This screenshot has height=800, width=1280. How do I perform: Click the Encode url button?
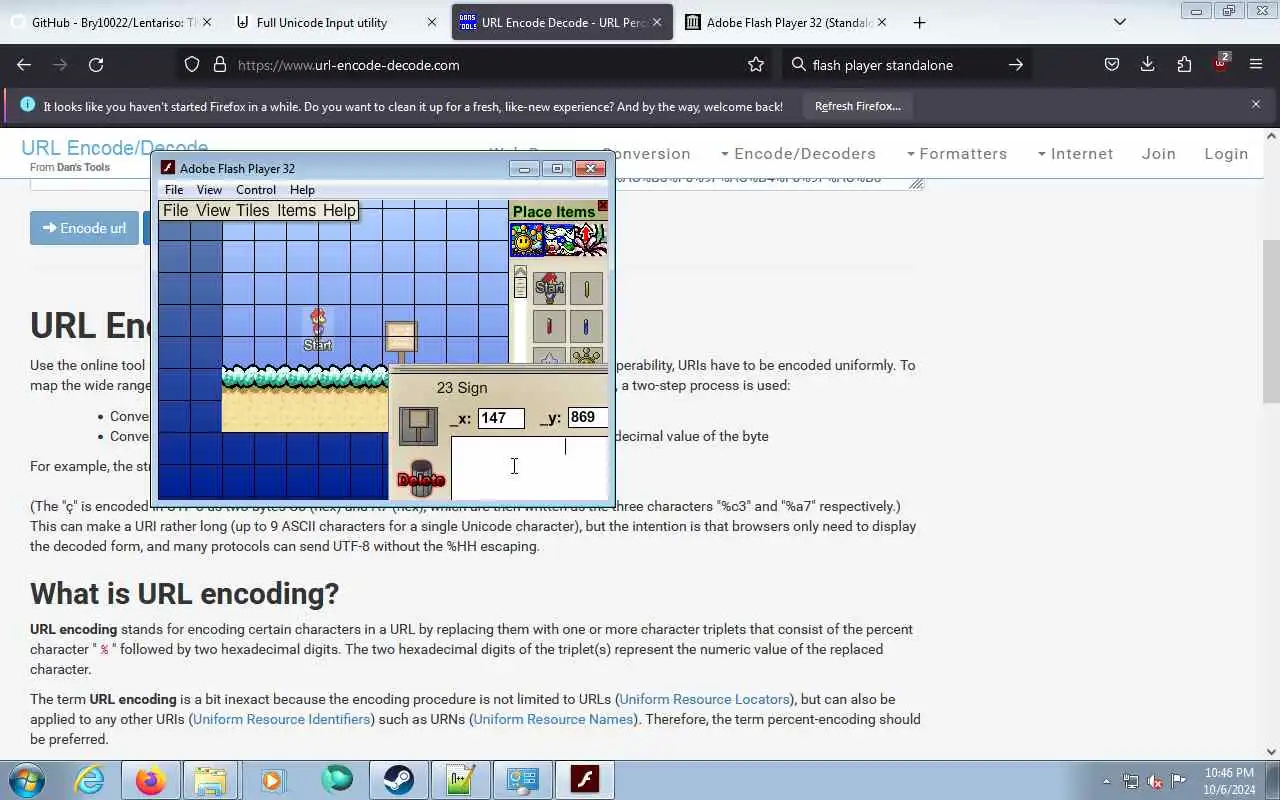click(84, 228)
